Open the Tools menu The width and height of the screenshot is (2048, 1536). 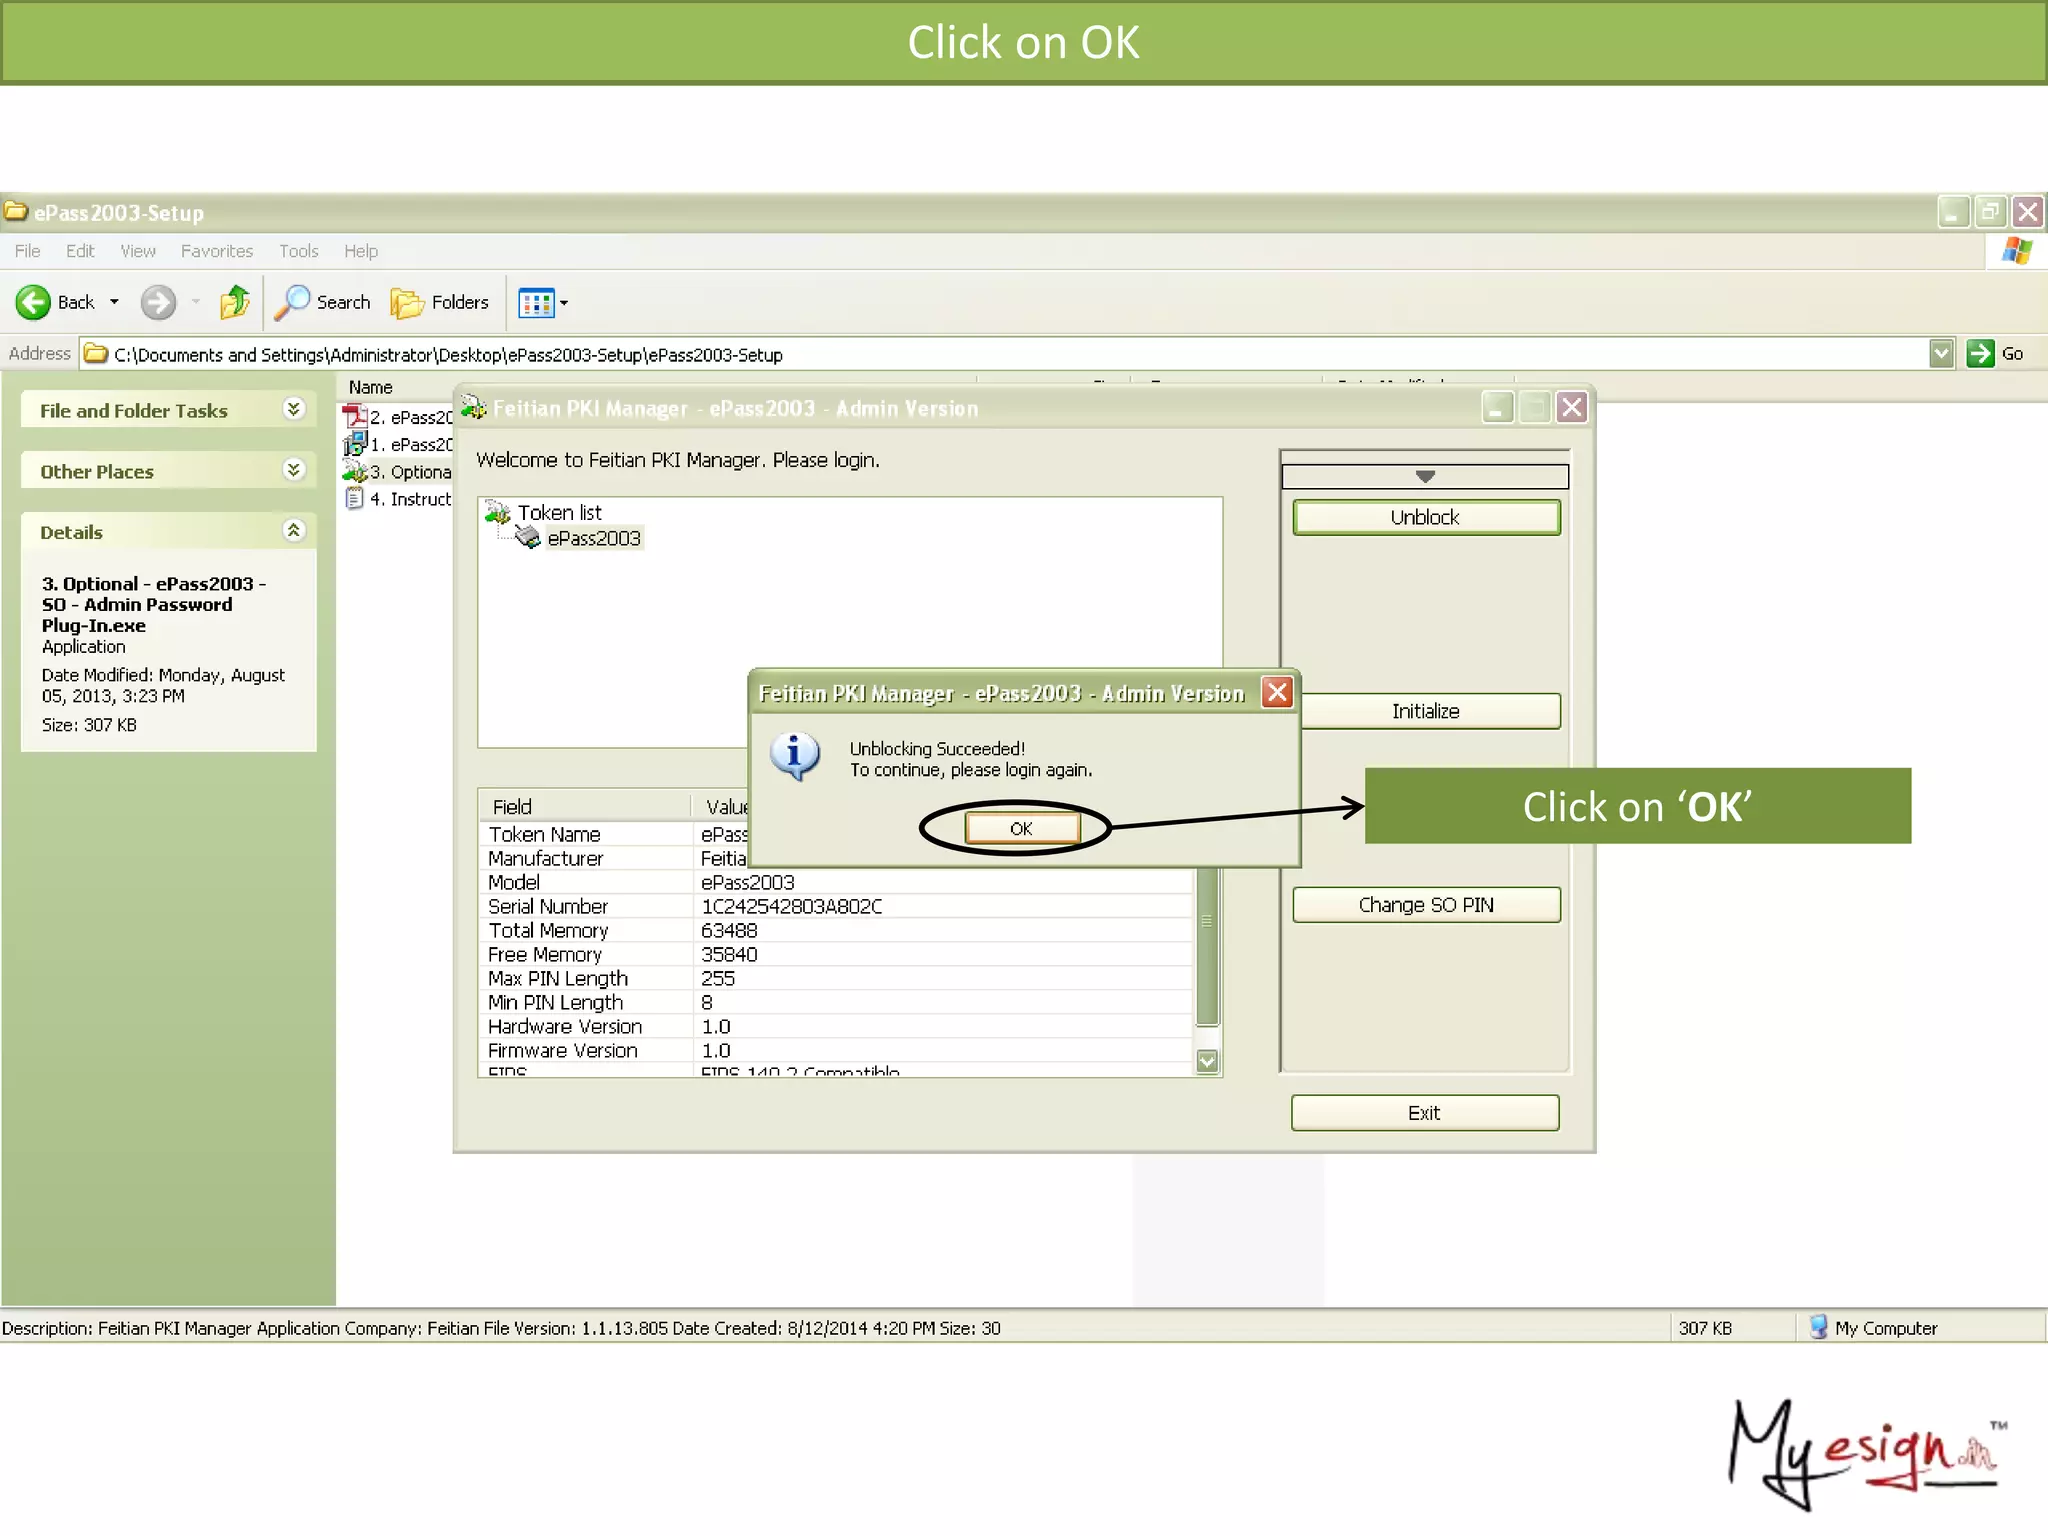click(x=298, y=251)
